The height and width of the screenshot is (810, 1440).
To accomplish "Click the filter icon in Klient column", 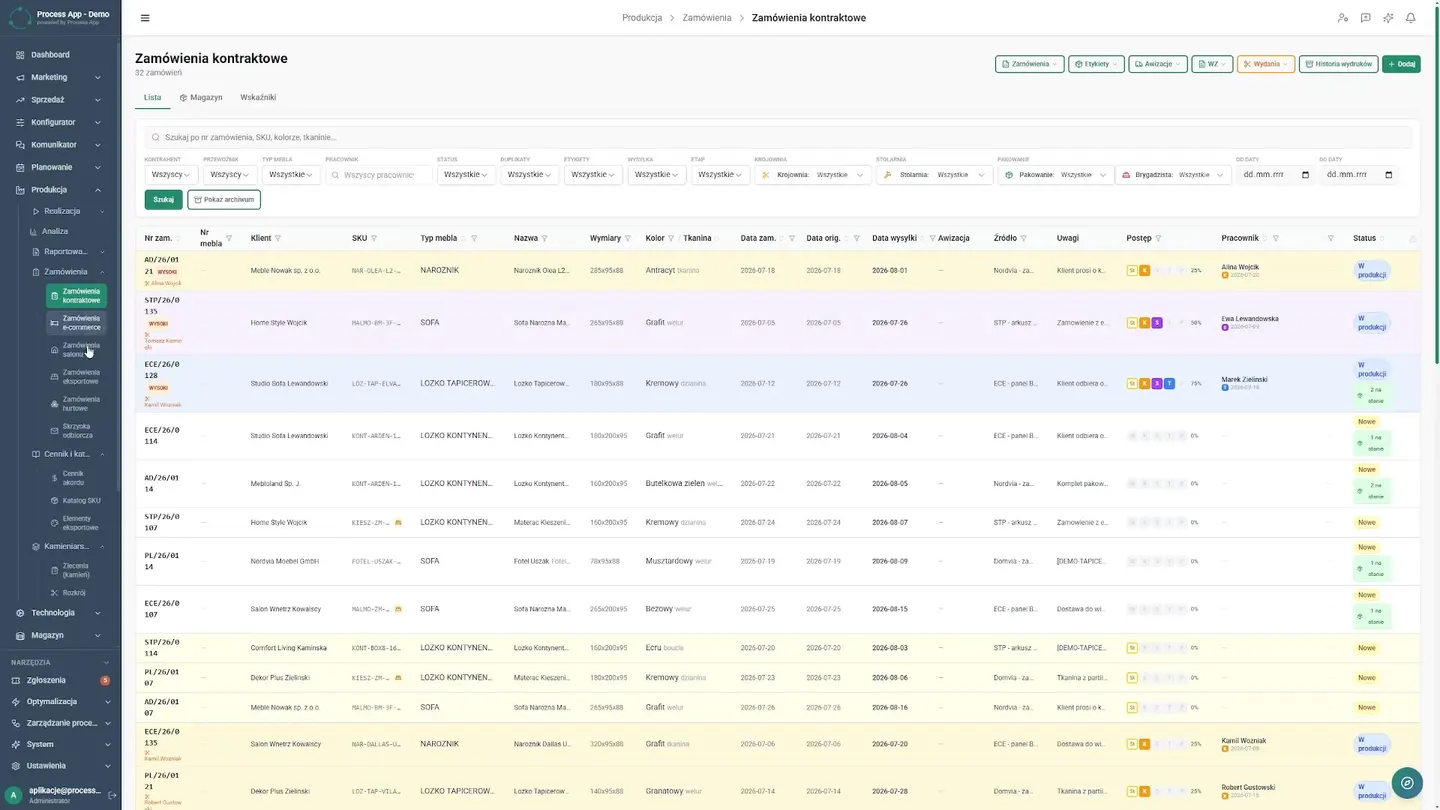I will (x=278, y=238).
